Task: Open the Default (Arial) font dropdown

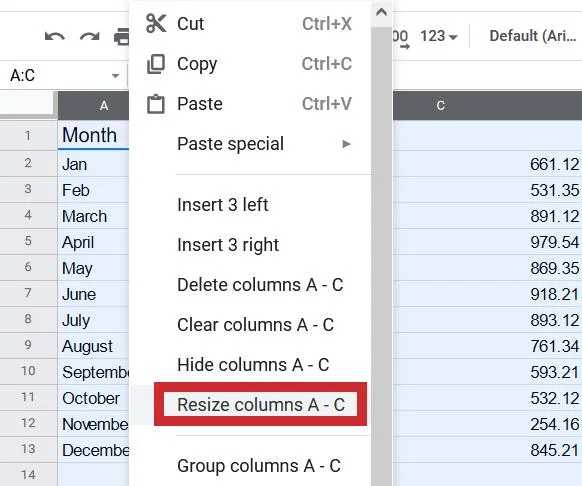Action: (x=534, y=36)
